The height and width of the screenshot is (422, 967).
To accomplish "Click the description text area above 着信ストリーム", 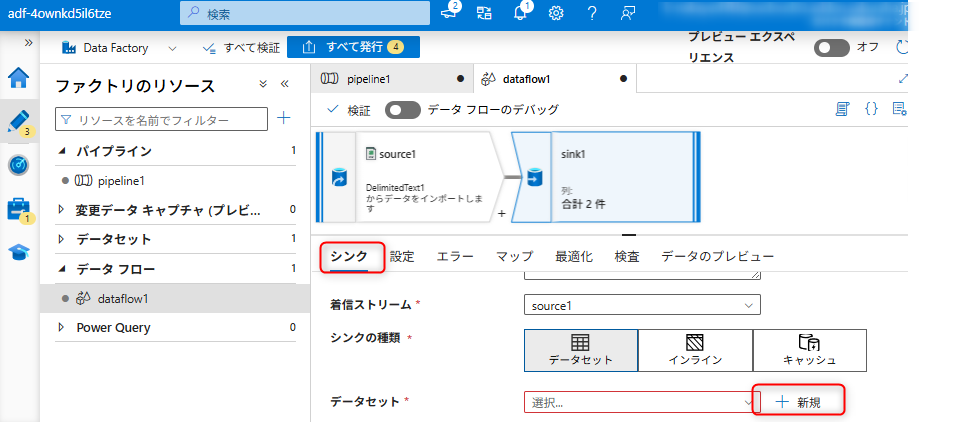I will [642, 275].
